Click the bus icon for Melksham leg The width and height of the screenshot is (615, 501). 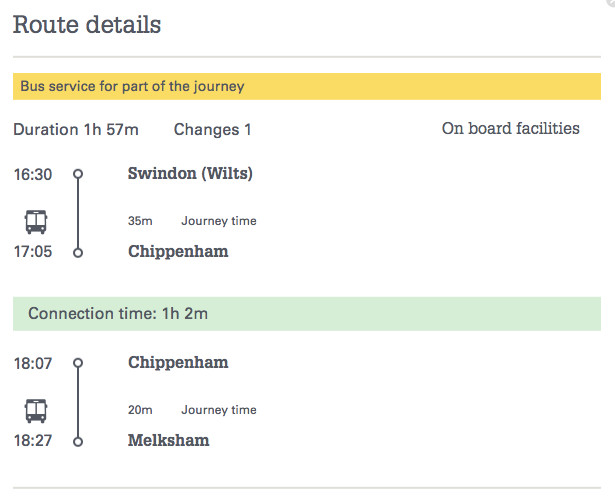35,410
